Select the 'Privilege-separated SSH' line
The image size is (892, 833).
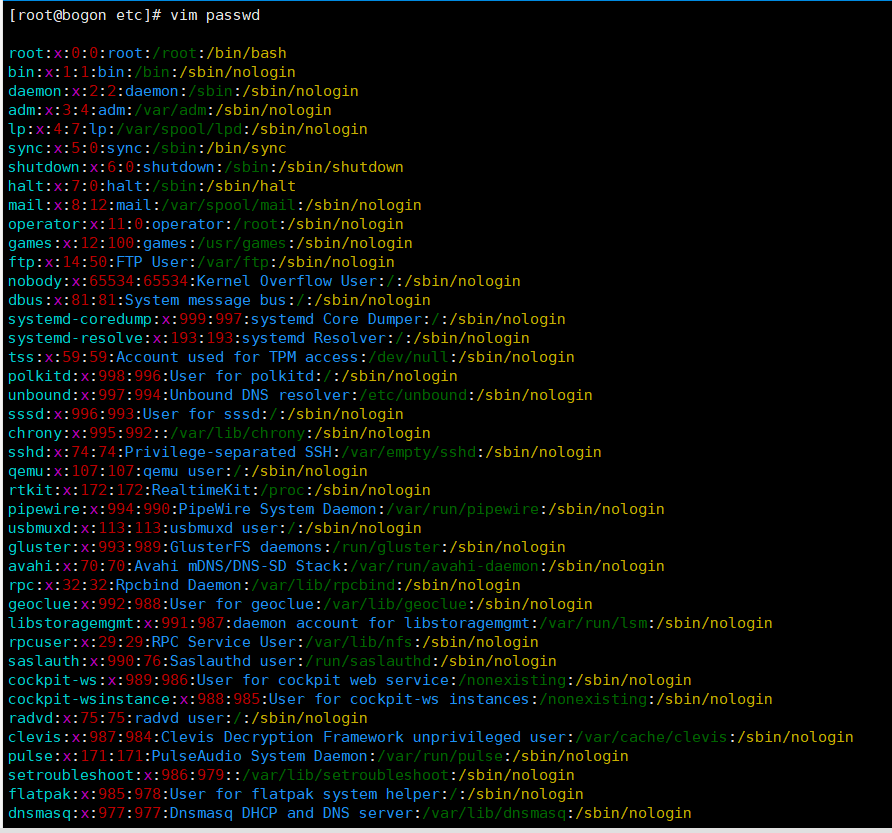coord(305,452)
